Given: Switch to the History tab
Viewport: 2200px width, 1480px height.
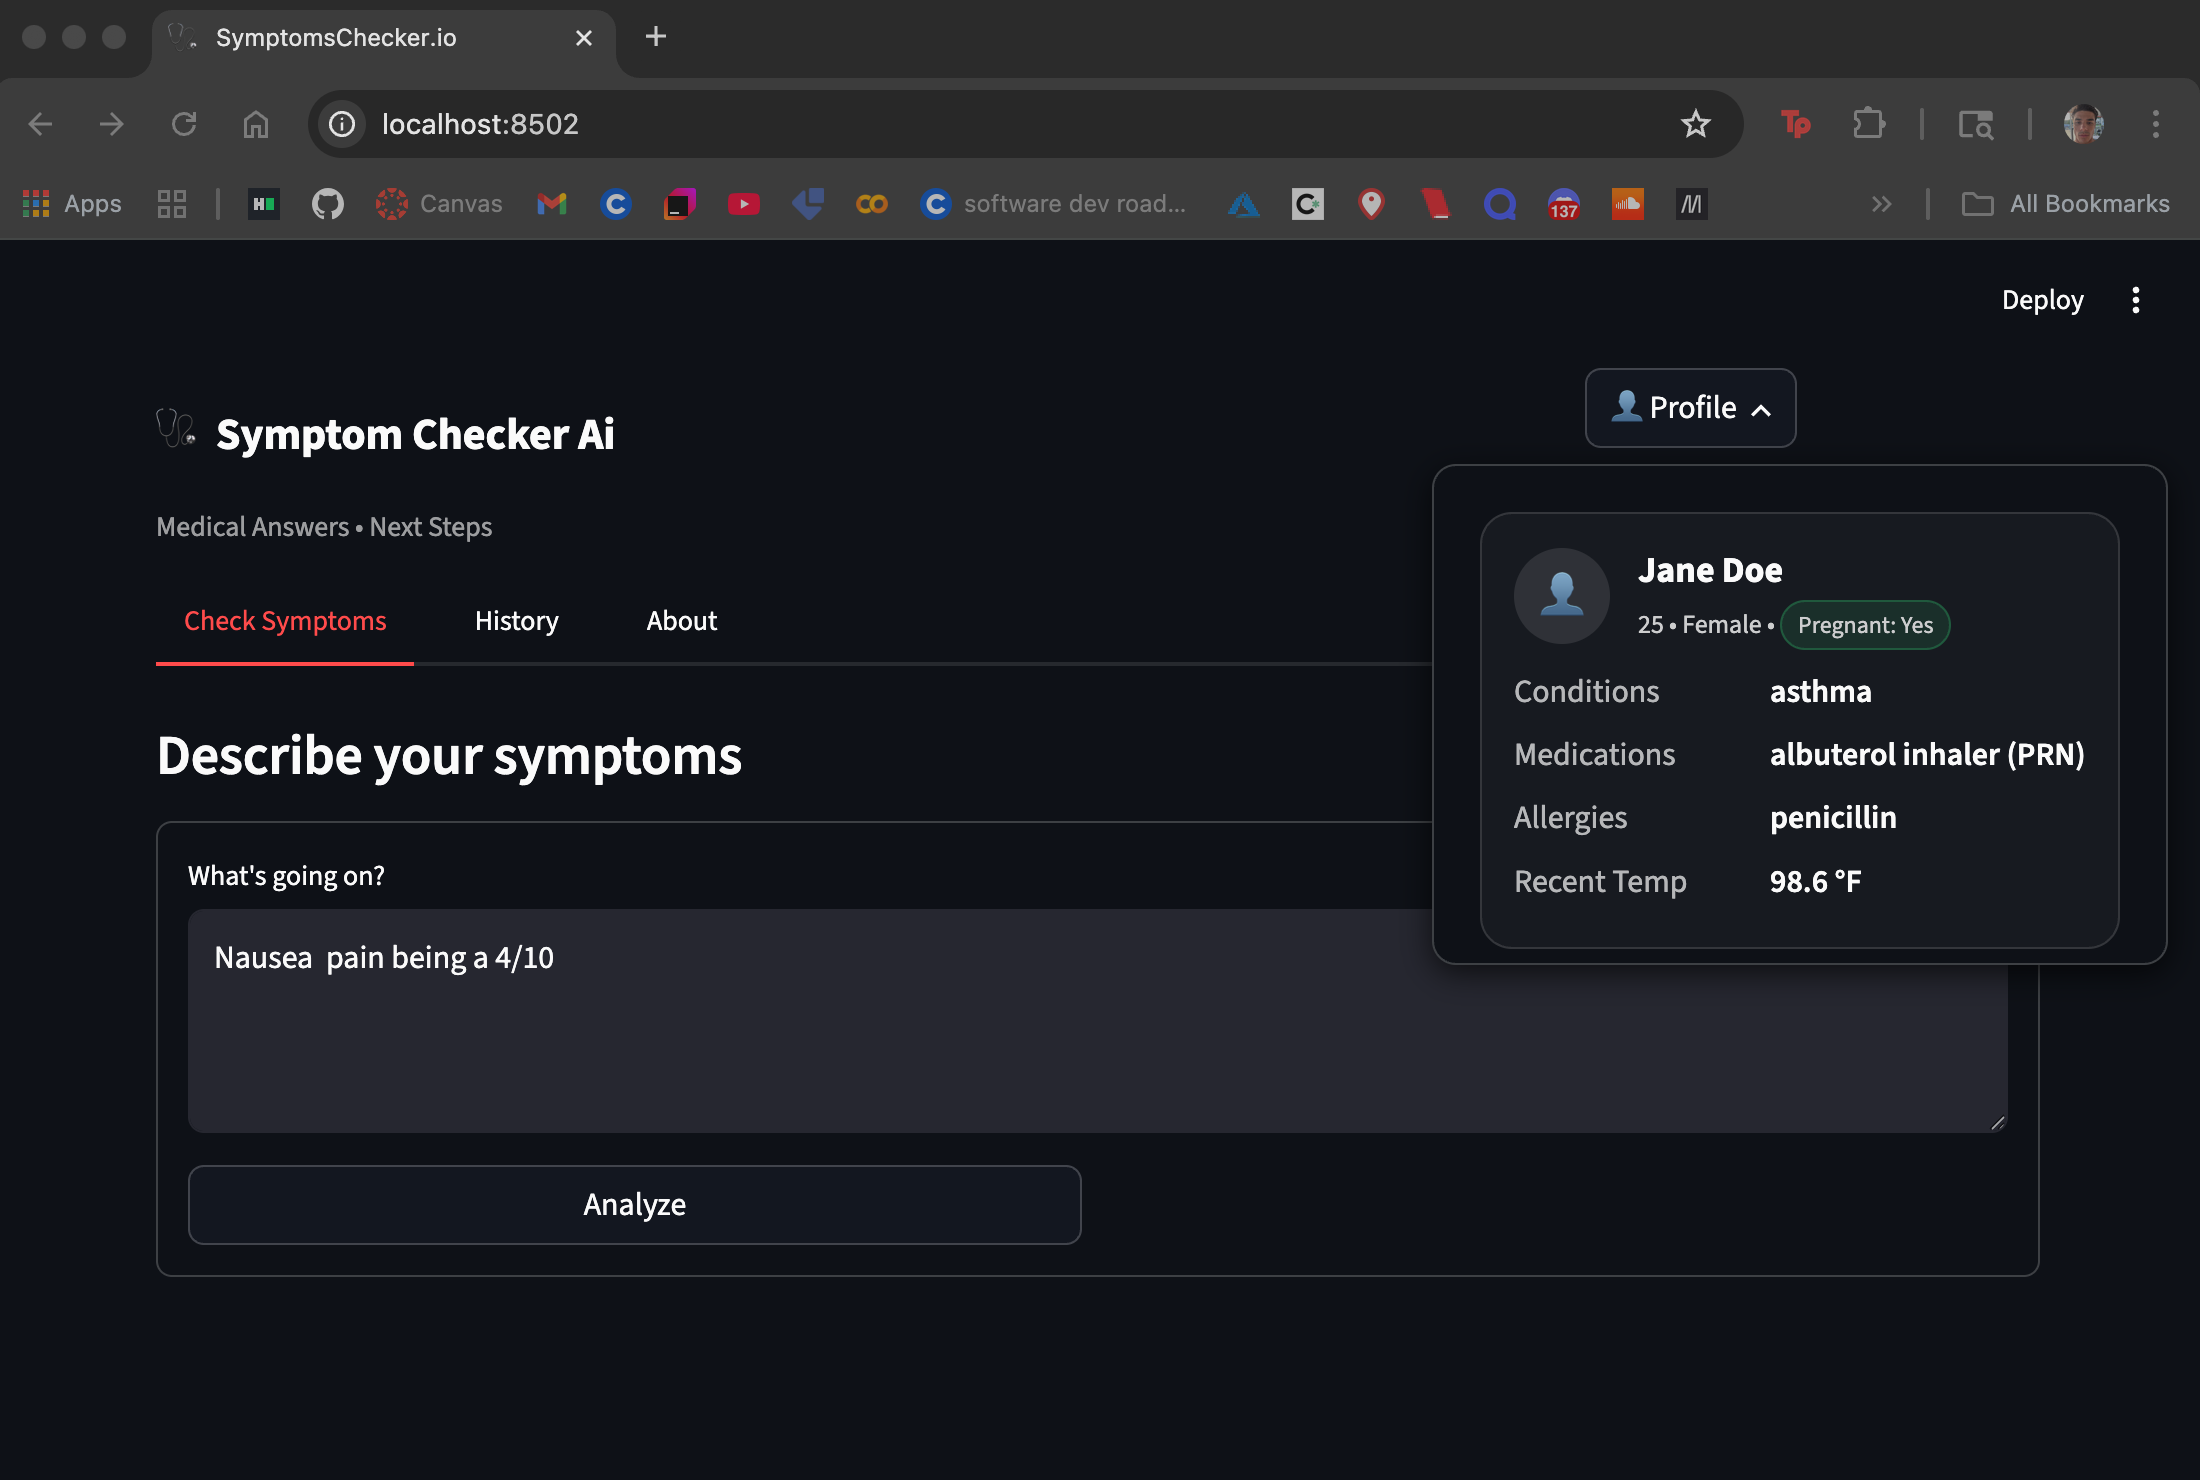Looking at the screenshot, I should click(x=516, y=621).
